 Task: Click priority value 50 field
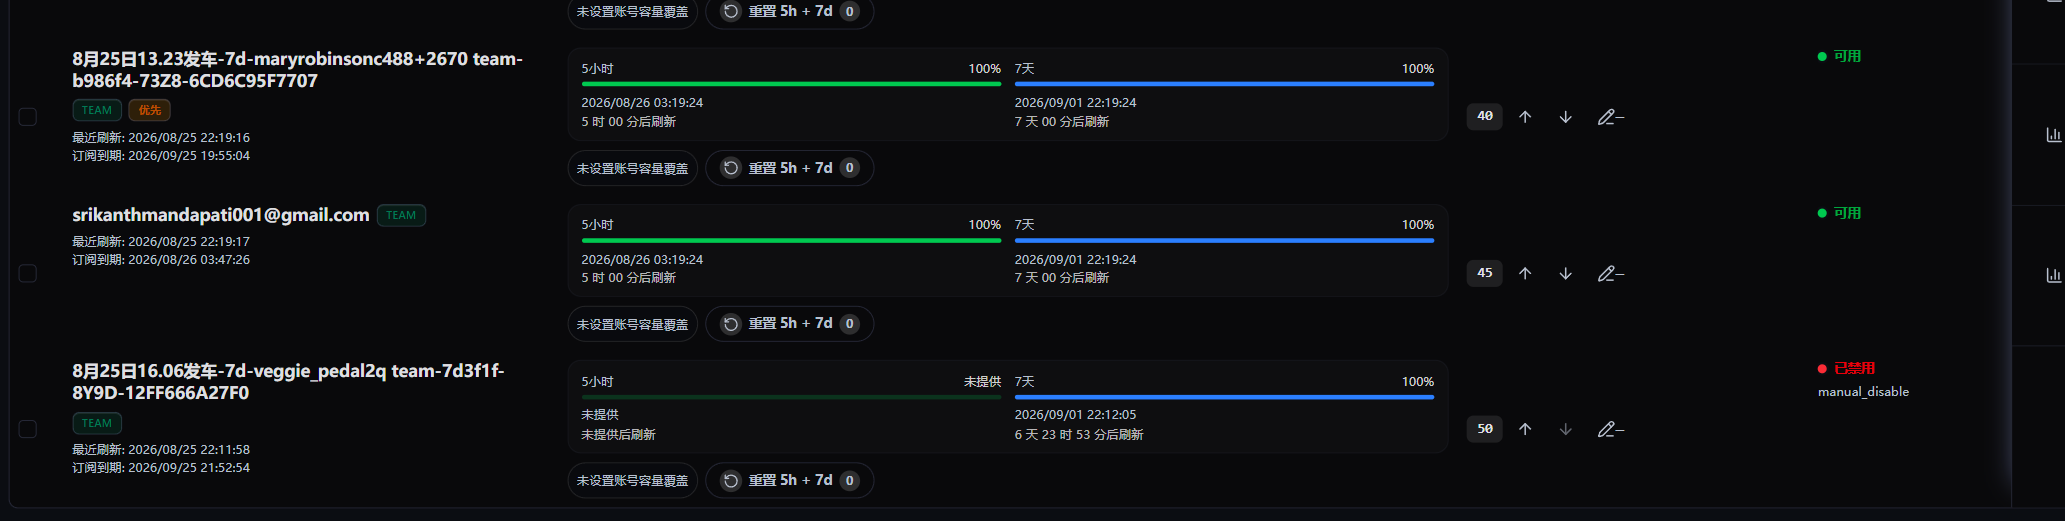(x=1484, y=429)
